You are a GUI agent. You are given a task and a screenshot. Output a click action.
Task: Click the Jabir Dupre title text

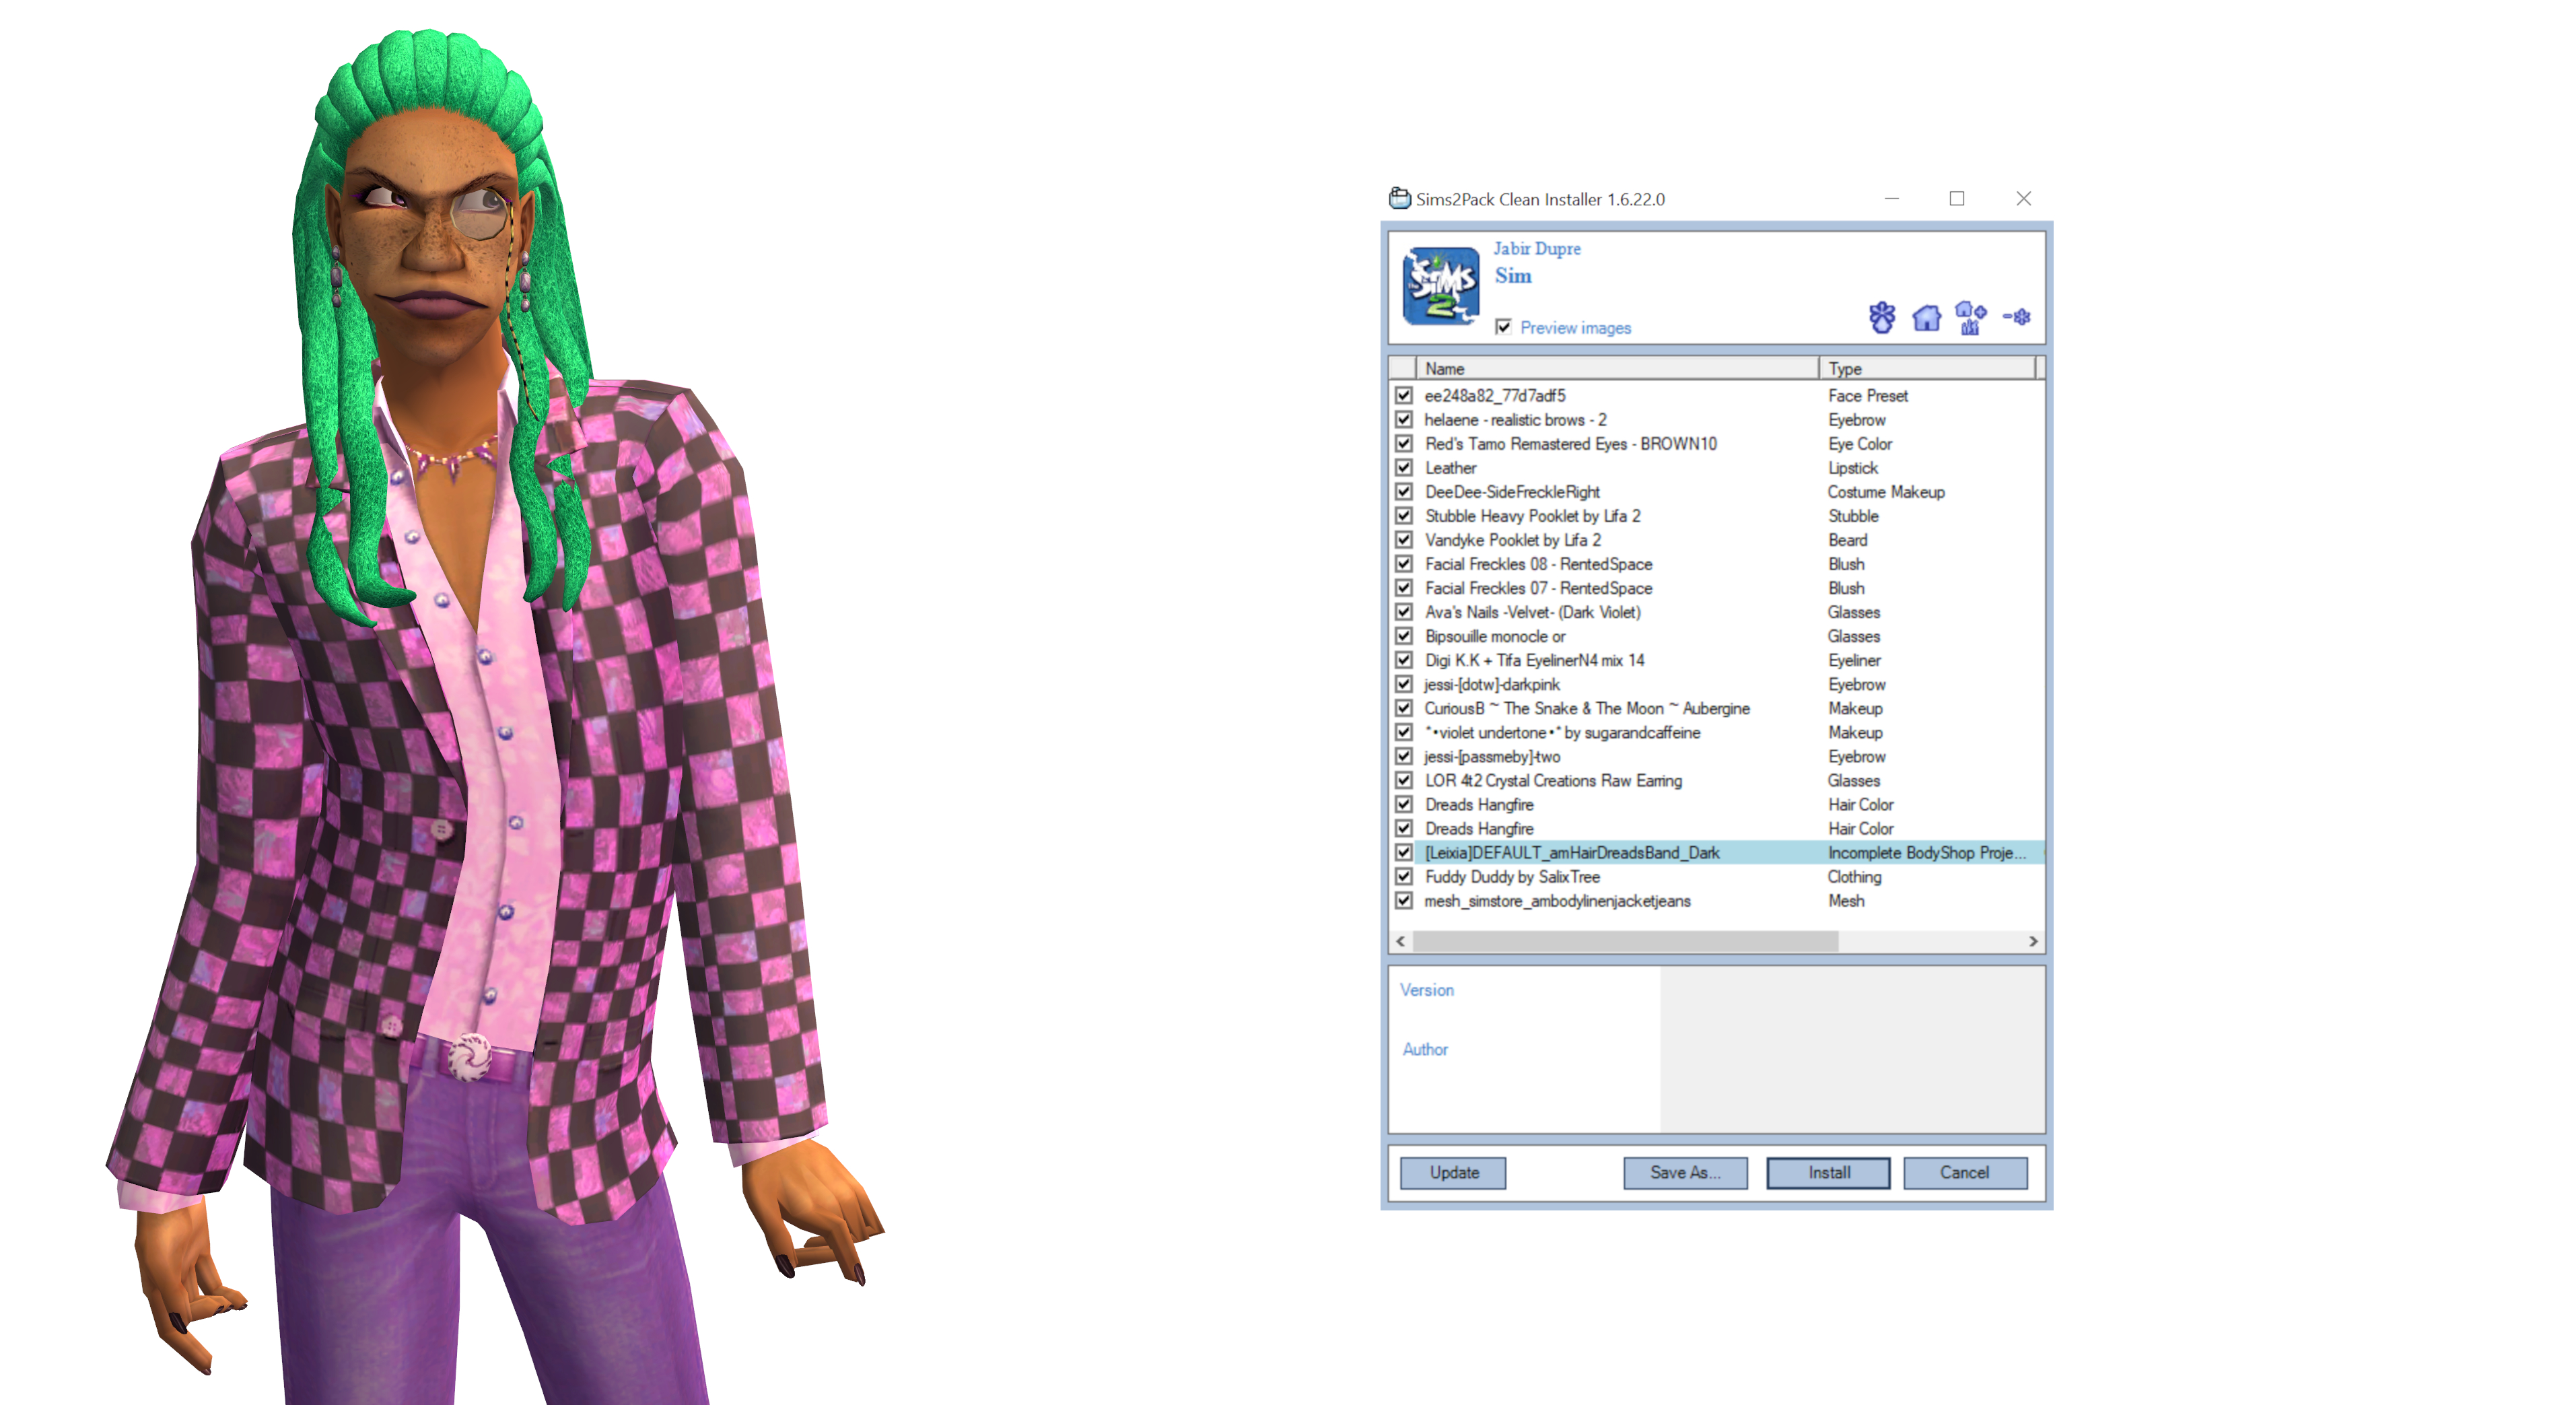point(1536,248)
